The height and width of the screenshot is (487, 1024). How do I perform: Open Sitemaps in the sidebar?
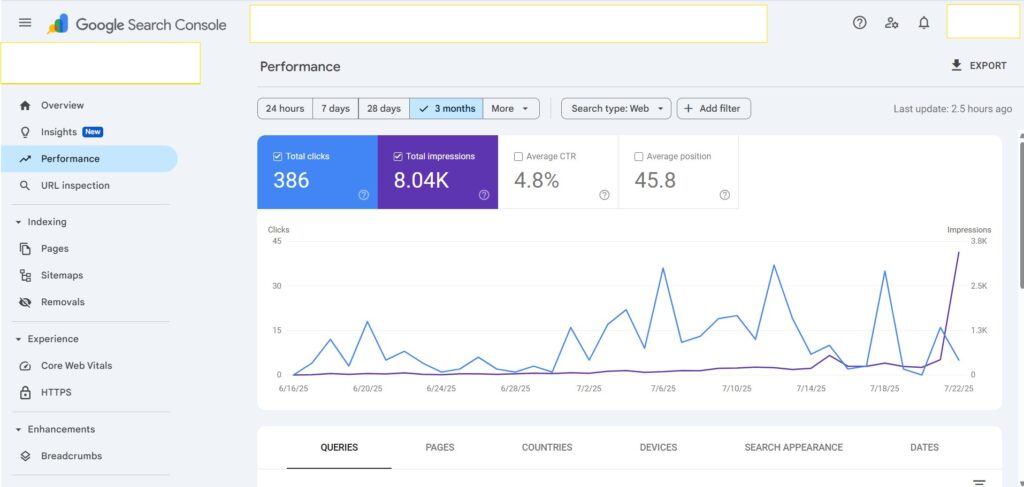89,275
